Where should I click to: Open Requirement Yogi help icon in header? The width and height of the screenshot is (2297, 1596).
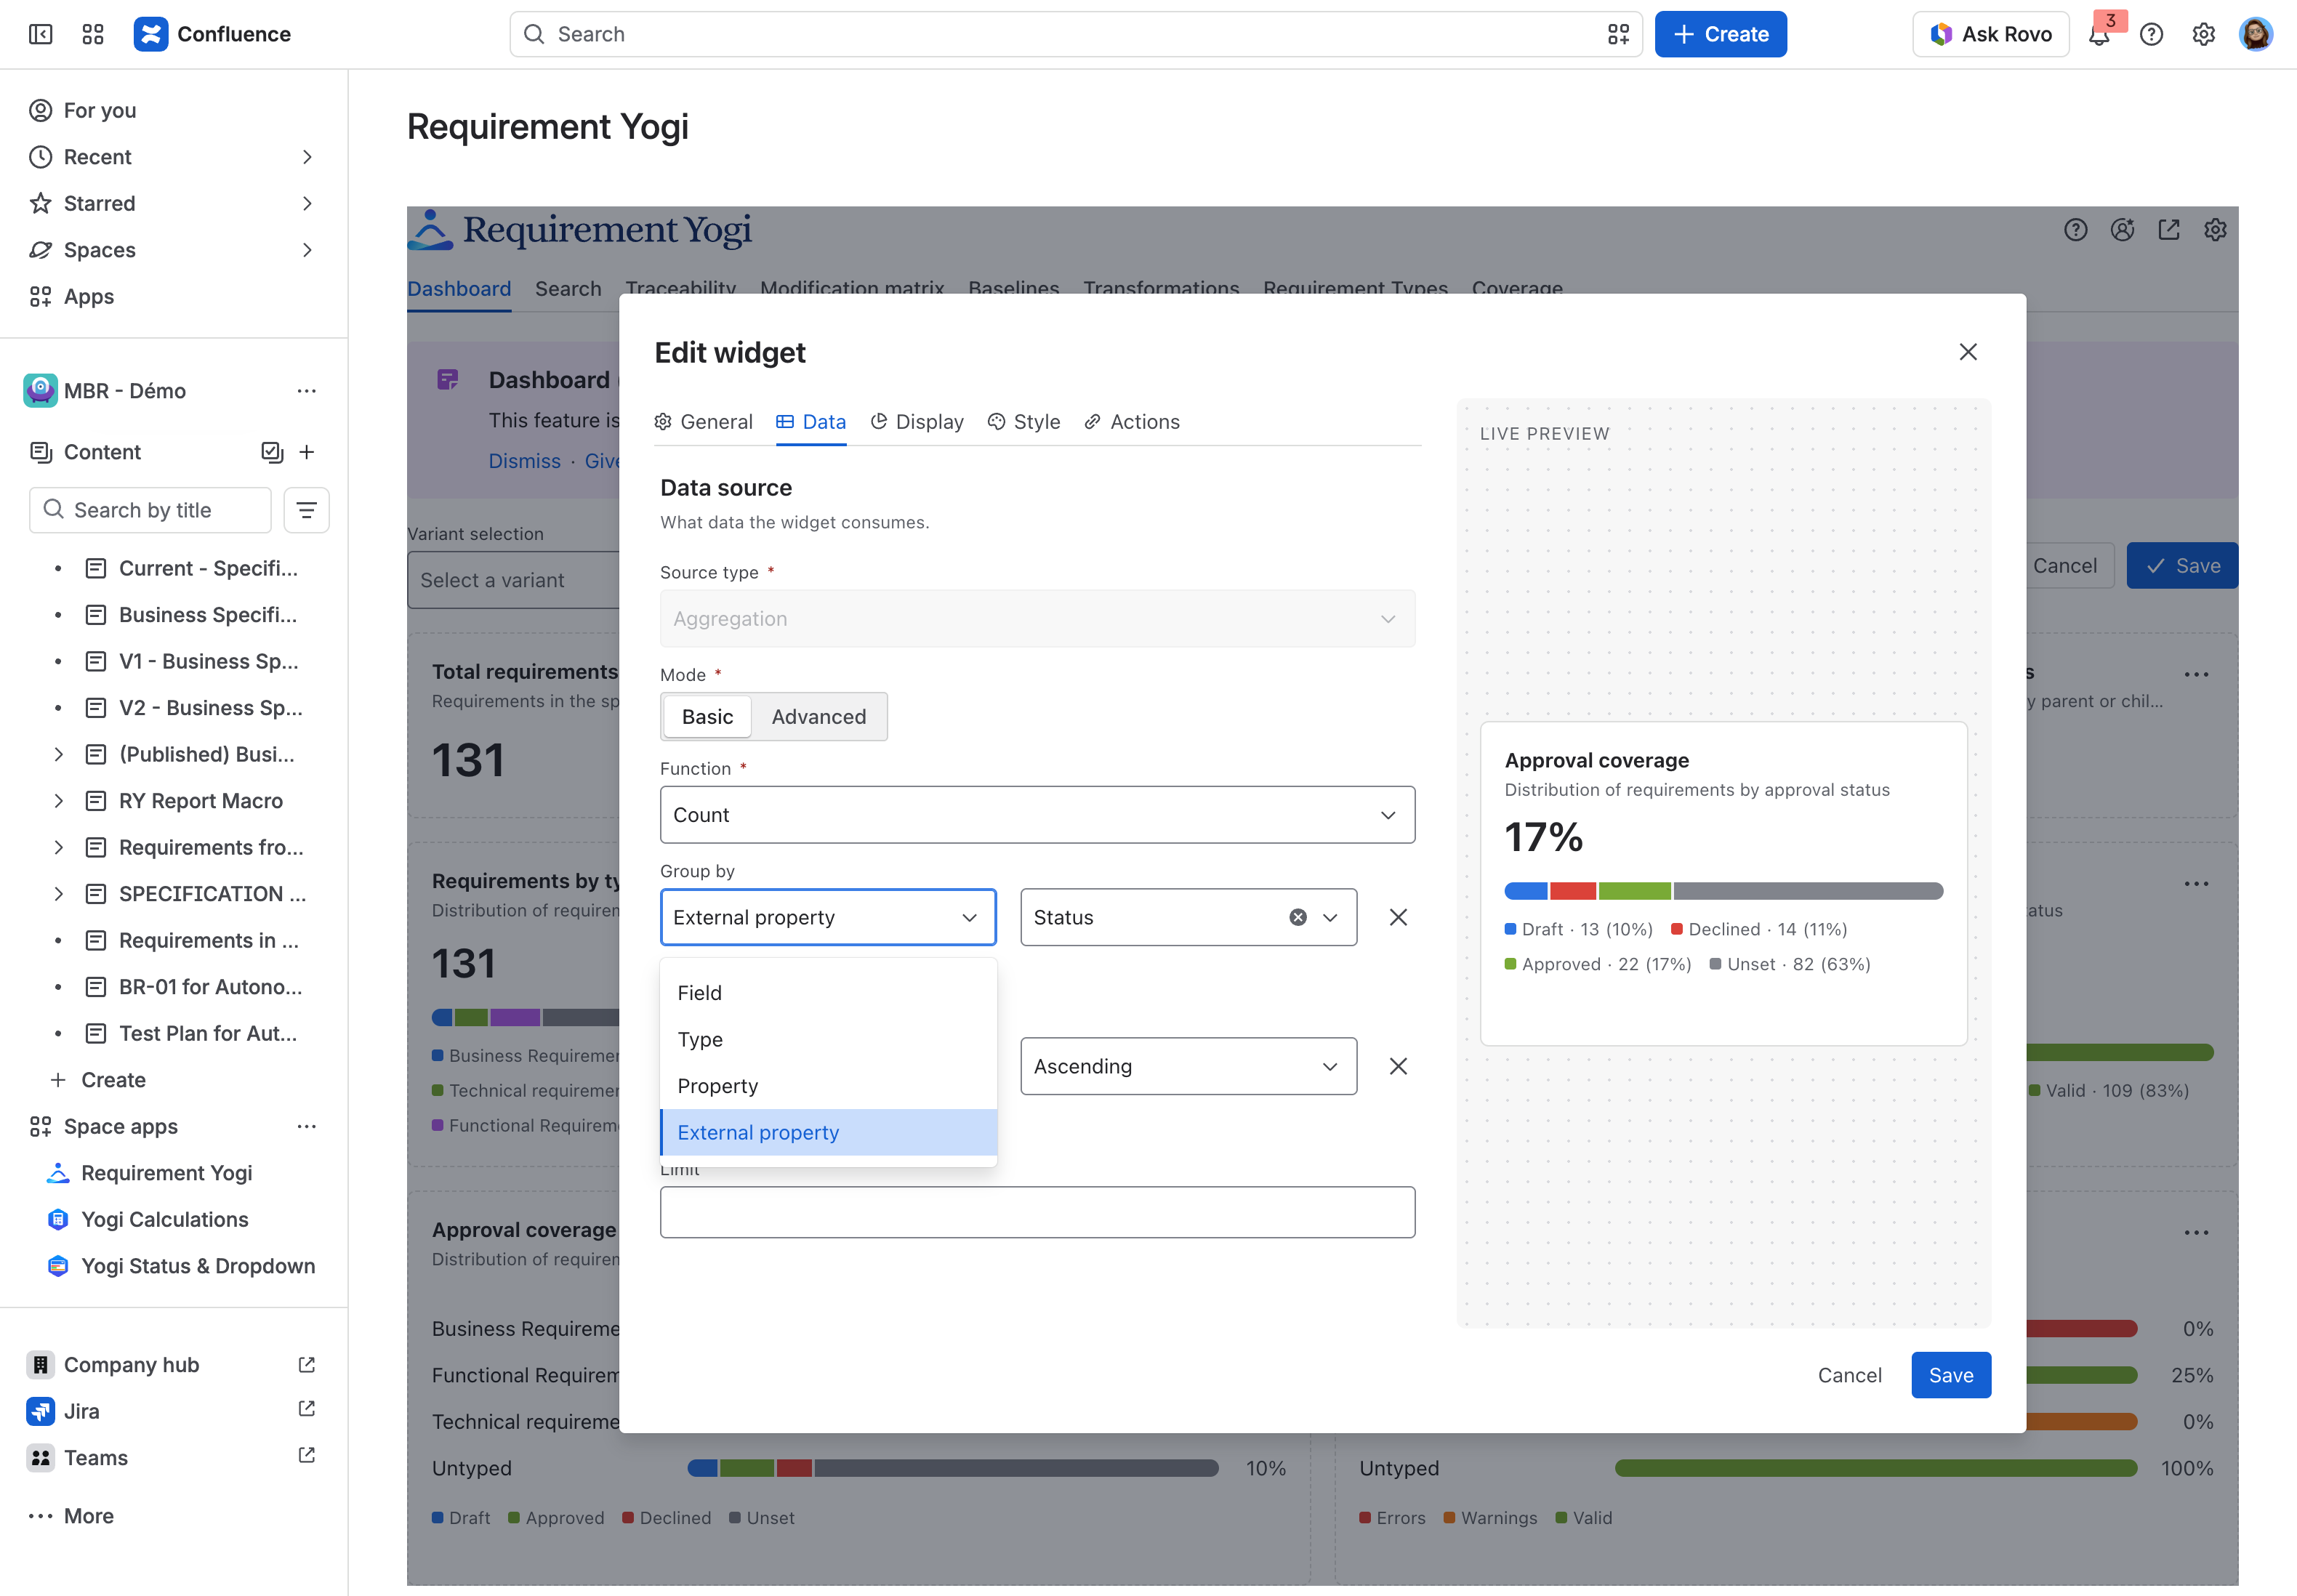pos(2076,230)
